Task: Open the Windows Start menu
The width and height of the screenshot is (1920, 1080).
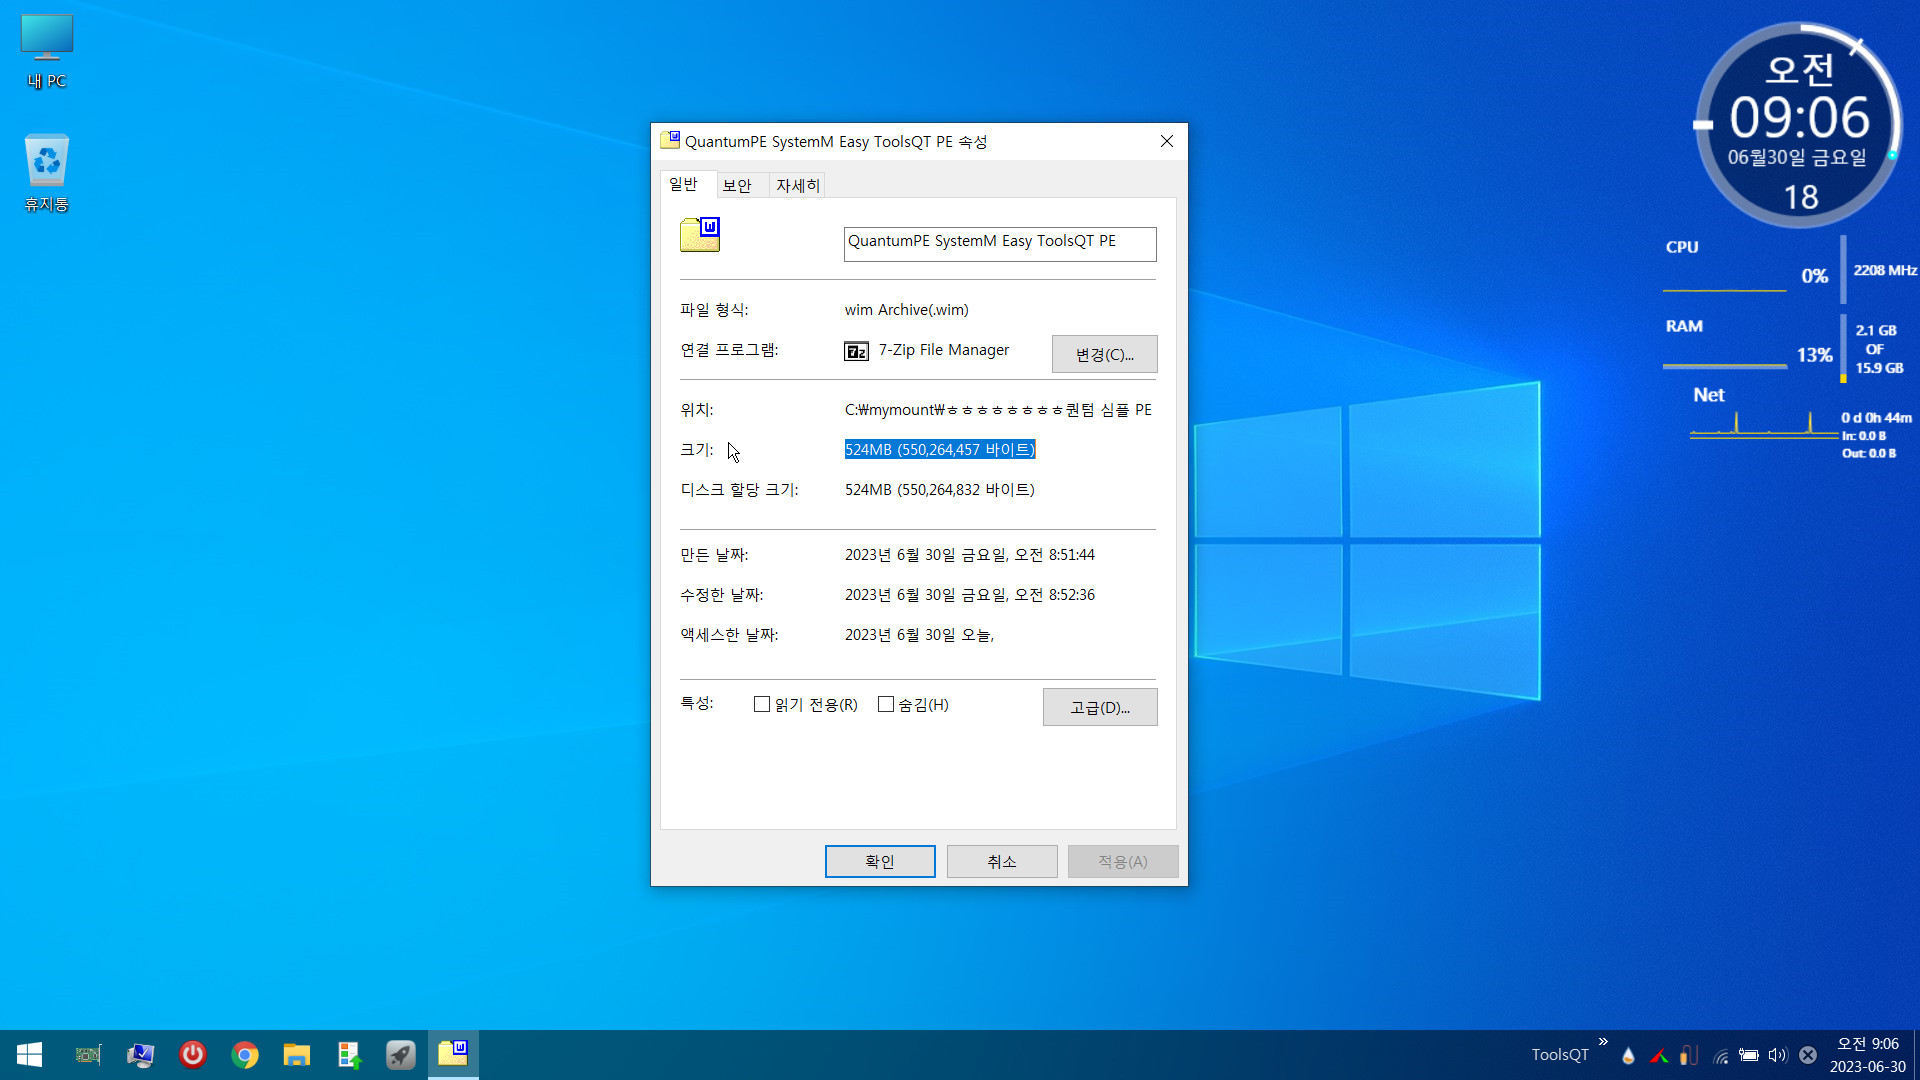Action: click(29, 1055)
